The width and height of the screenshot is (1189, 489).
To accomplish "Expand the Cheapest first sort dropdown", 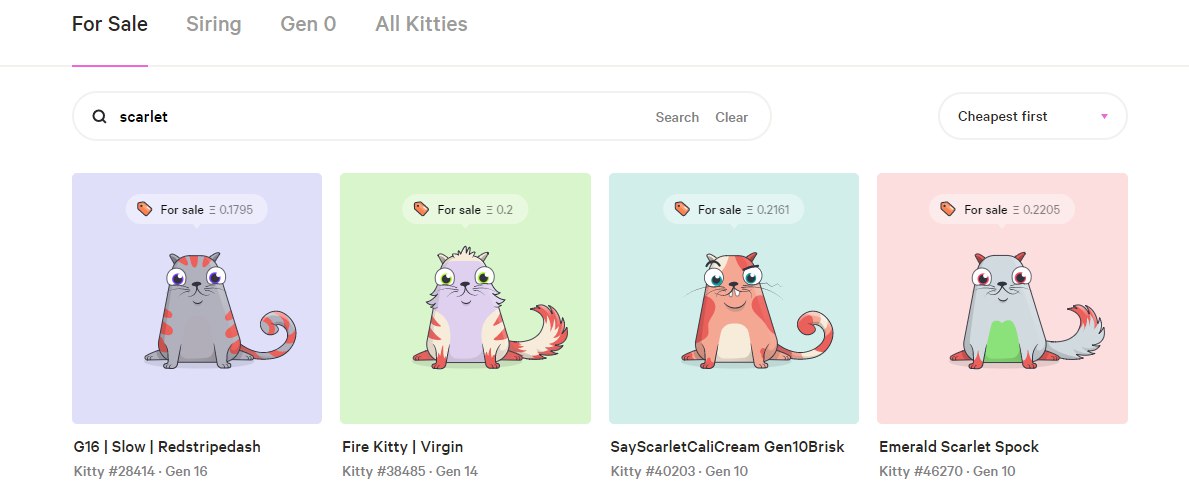I will pyautogui.click(x=1033, y=116).
